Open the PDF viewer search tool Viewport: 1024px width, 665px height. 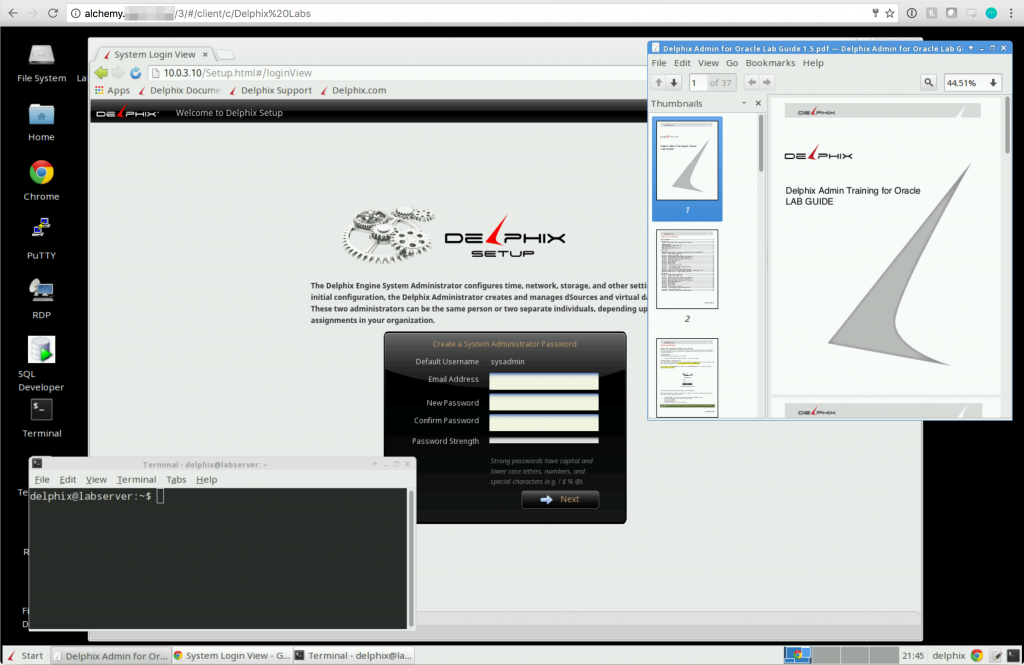click(x=928, y=82)
